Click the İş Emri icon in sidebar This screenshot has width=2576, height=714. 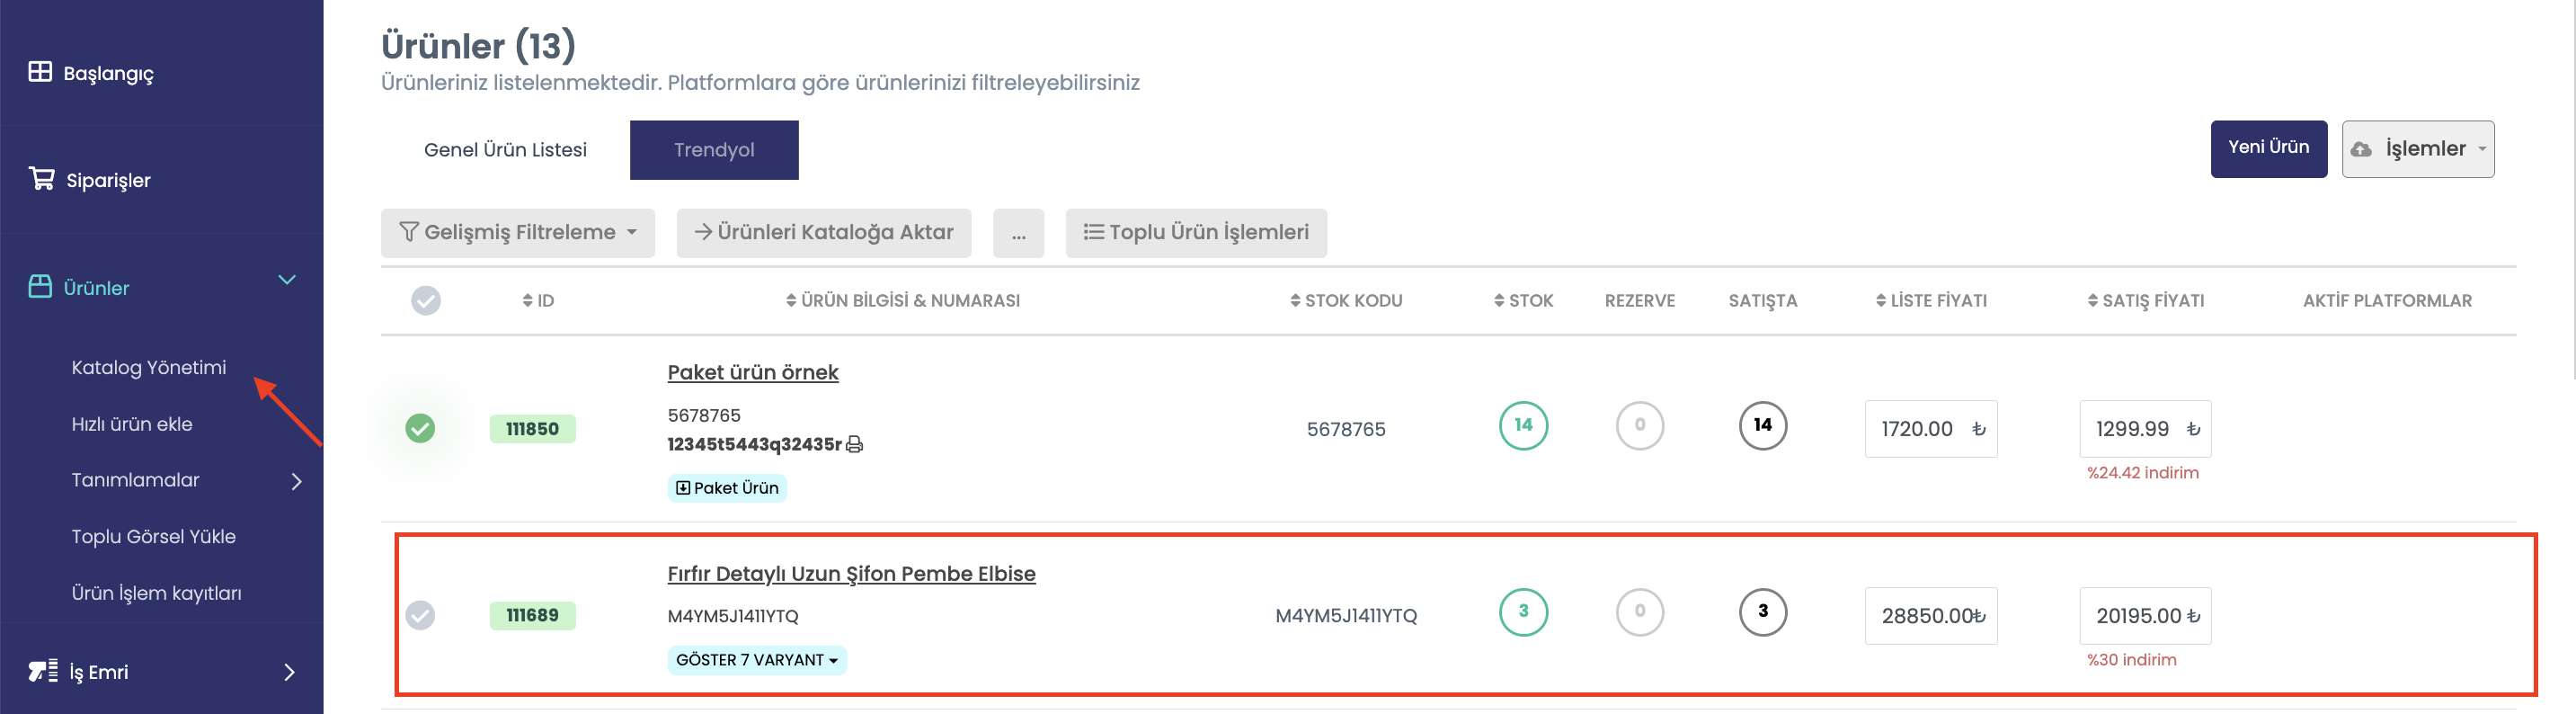pyautogui.click(x=42, y=672)
